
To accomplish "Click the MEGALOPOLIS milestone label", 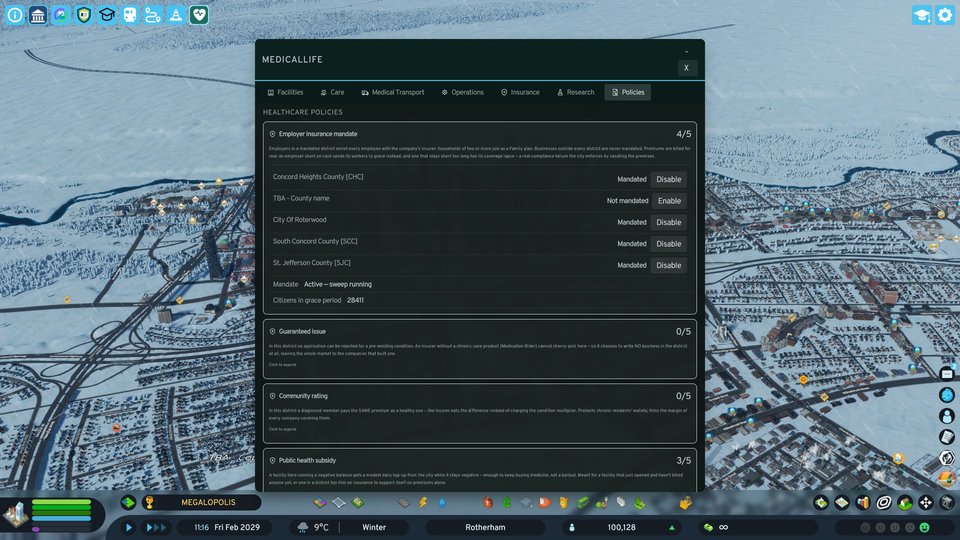I will [208, 503].
